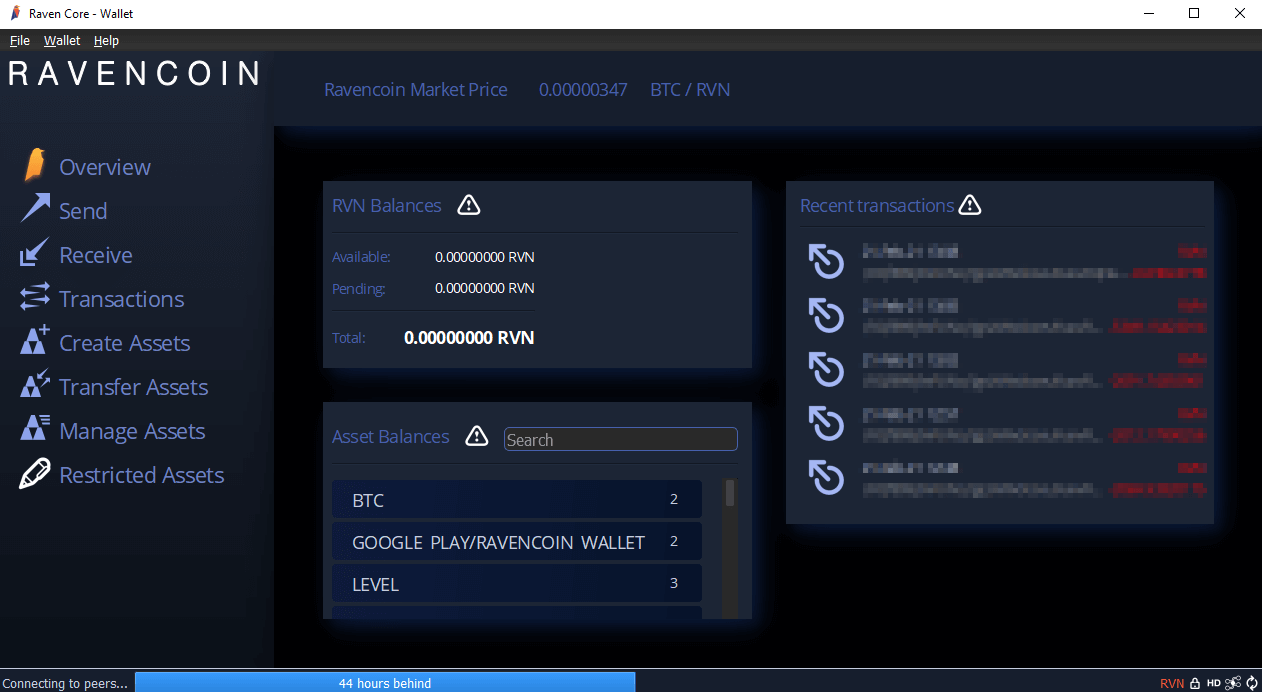The image size is (1262, 692).
Task: Select the Receive icon in the sidebar
Action: tap(33, 254)
